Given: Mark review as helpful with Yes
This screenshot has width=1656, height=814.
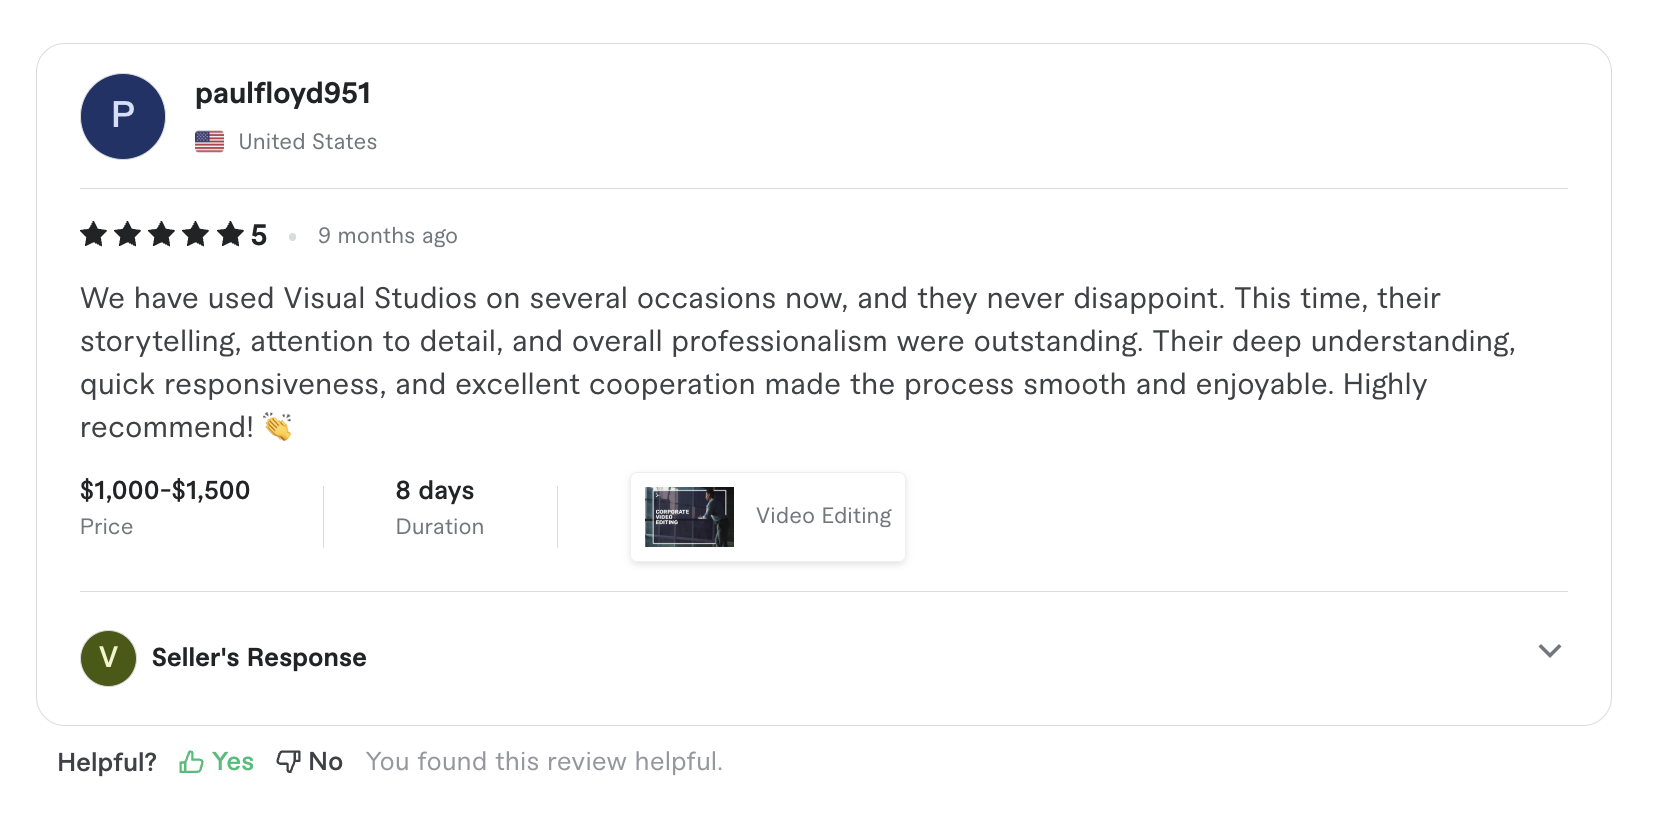Looking at the screenshot, I should pos(232,762).
